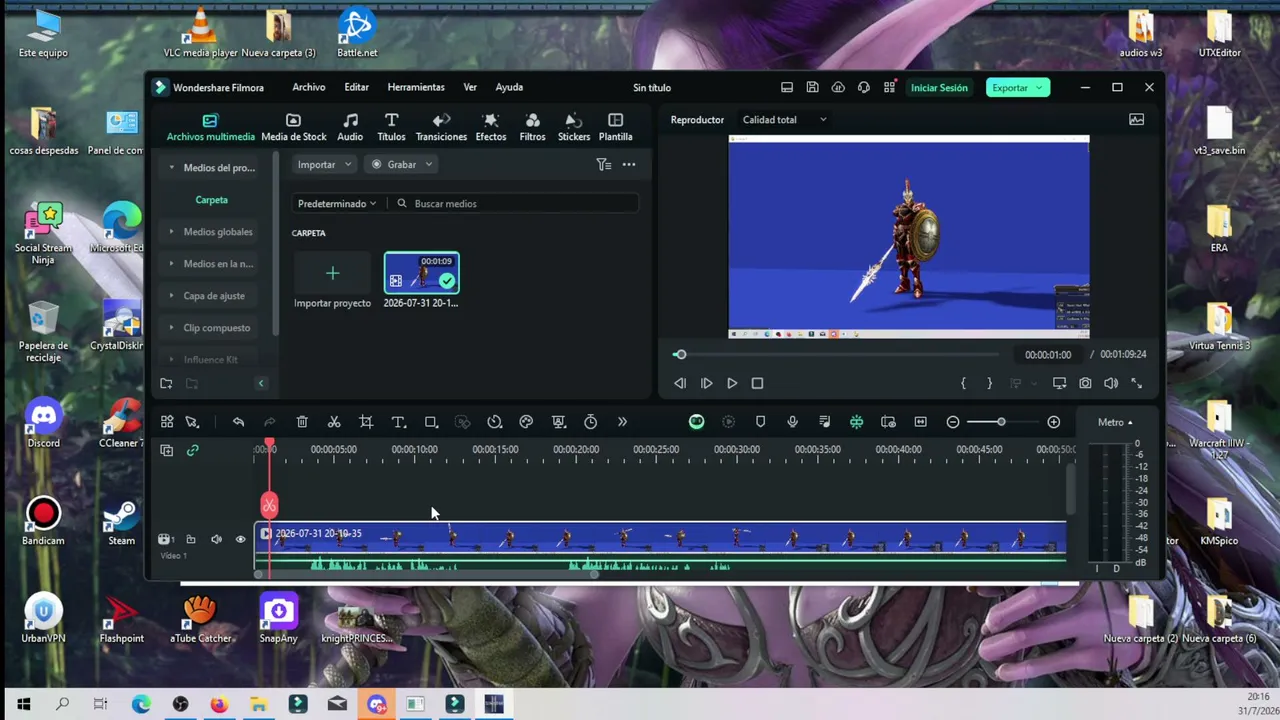Open the Archivo menu
This screenshot has width=1280, height=720.
309,87
